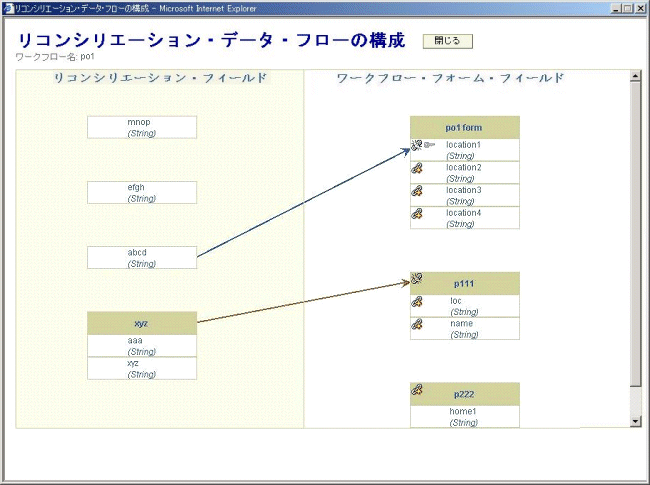This screenshot has width=650, height=485.
Task: Click the scrollbar down arrow
Action: (635, 422)
